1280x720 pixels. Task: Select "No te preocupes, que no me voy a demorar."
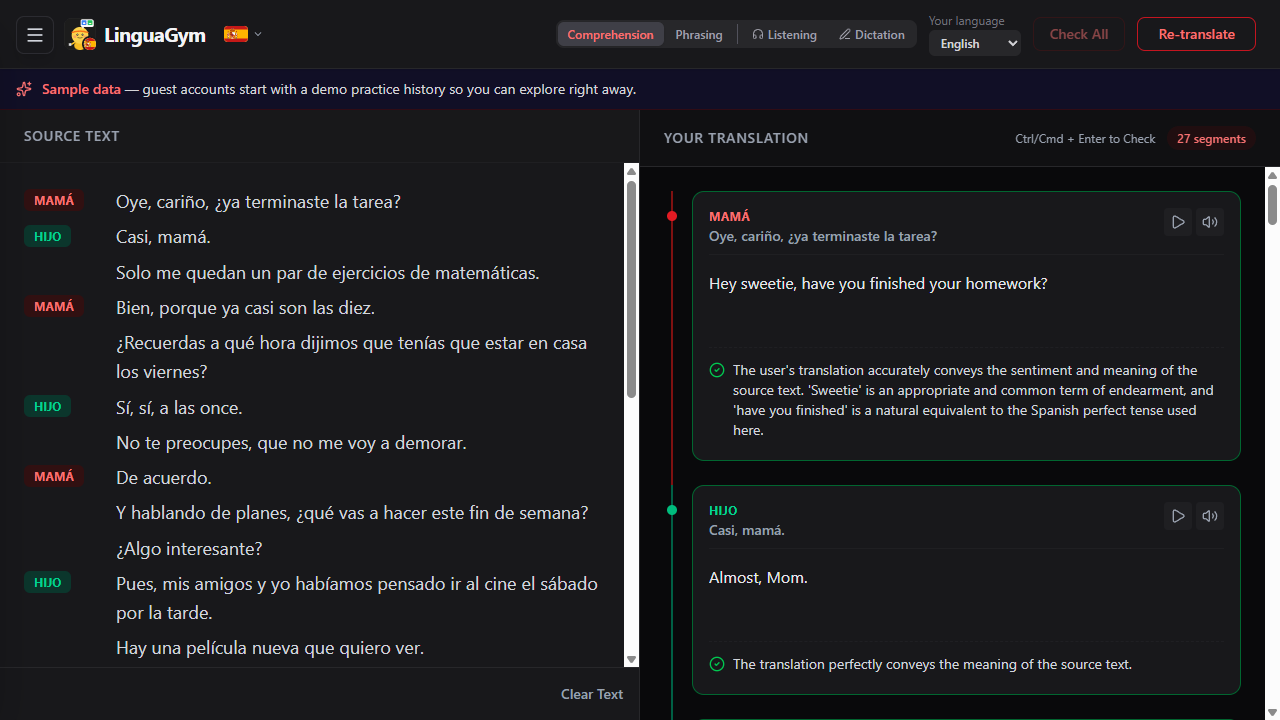point(291,443)
